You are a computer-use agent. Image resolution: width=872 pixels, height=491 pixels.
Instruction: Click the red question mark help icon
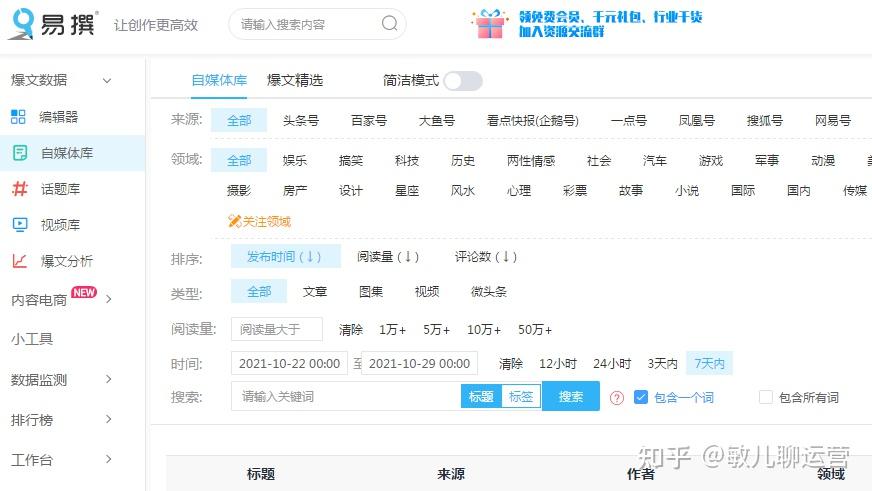(x=617, y=398)
